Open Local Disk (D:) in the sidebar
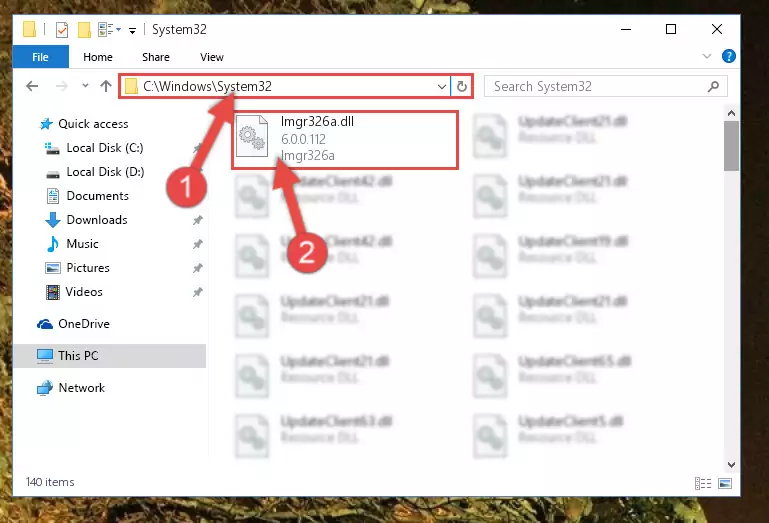 coord(105,172)
